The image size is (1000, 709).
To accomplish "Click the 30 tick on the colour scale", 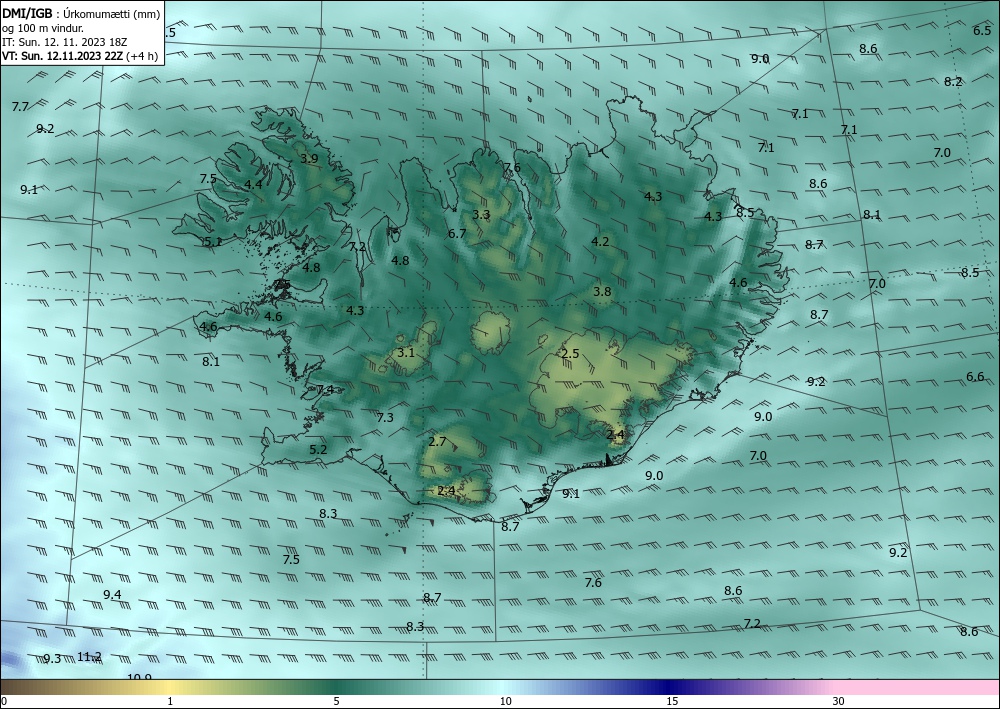I will point(839,702).
